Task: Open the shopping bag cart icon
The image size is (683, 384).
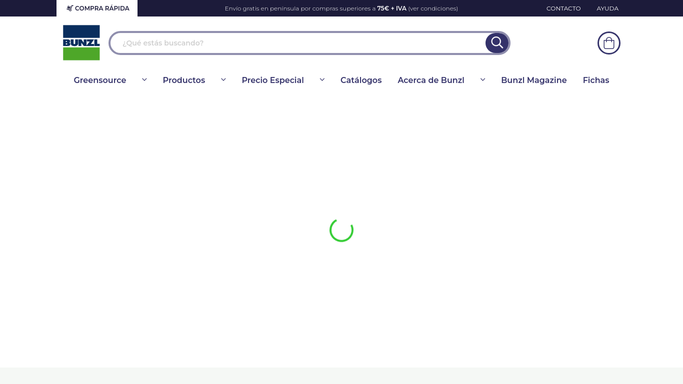Action: pyautogui.click(x=609, y=43)
